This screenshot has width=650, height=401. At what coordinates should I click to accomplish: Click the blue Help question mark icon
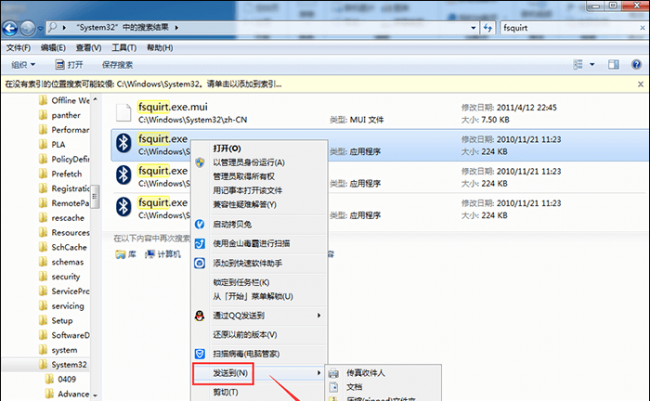[x=636, y=64]
